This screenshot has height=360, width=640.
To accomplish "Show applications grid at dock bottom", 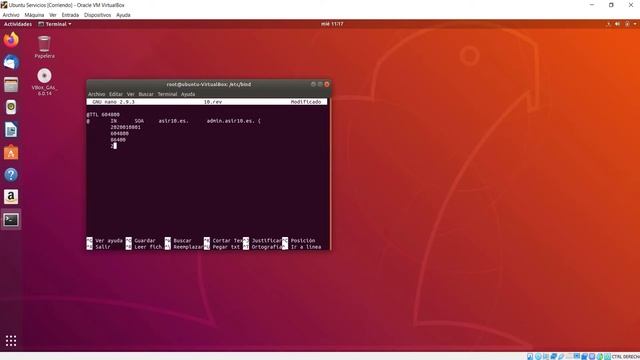I will (11, 340).
